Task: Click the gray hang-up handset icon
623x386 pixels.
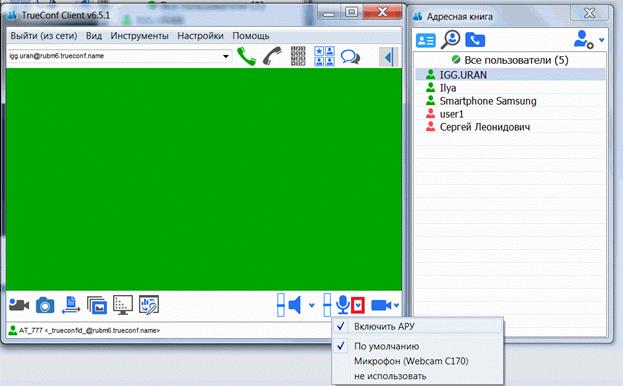Action: pyautogui.click(x=272, y=56)
